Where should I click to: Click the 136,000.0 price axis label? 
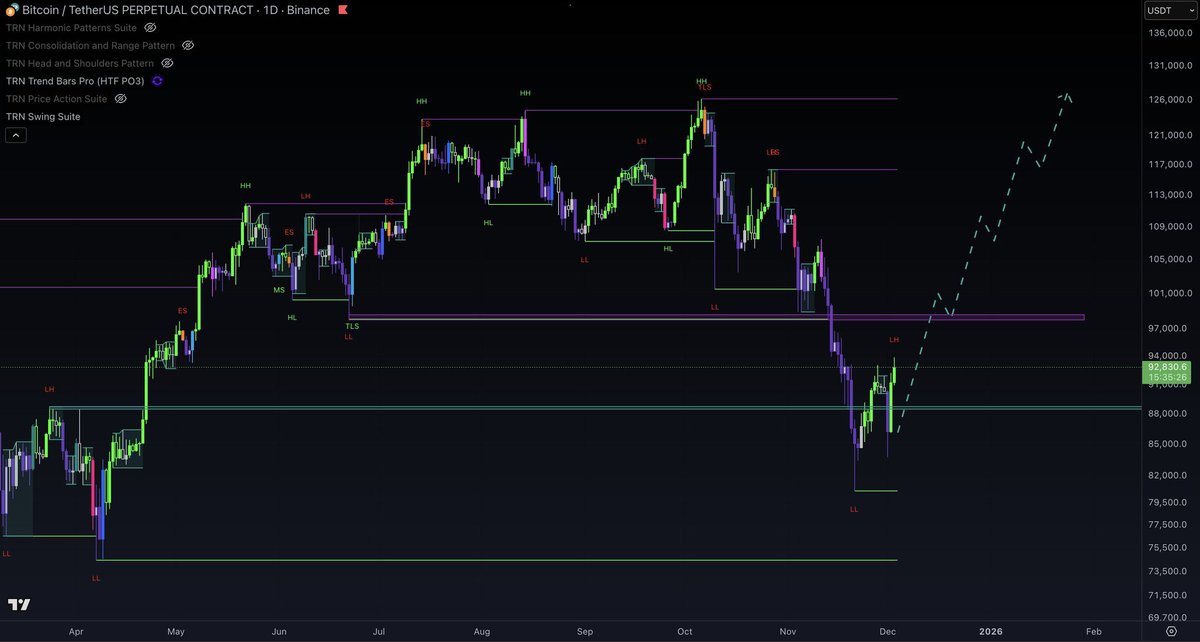pos(1170,33)
